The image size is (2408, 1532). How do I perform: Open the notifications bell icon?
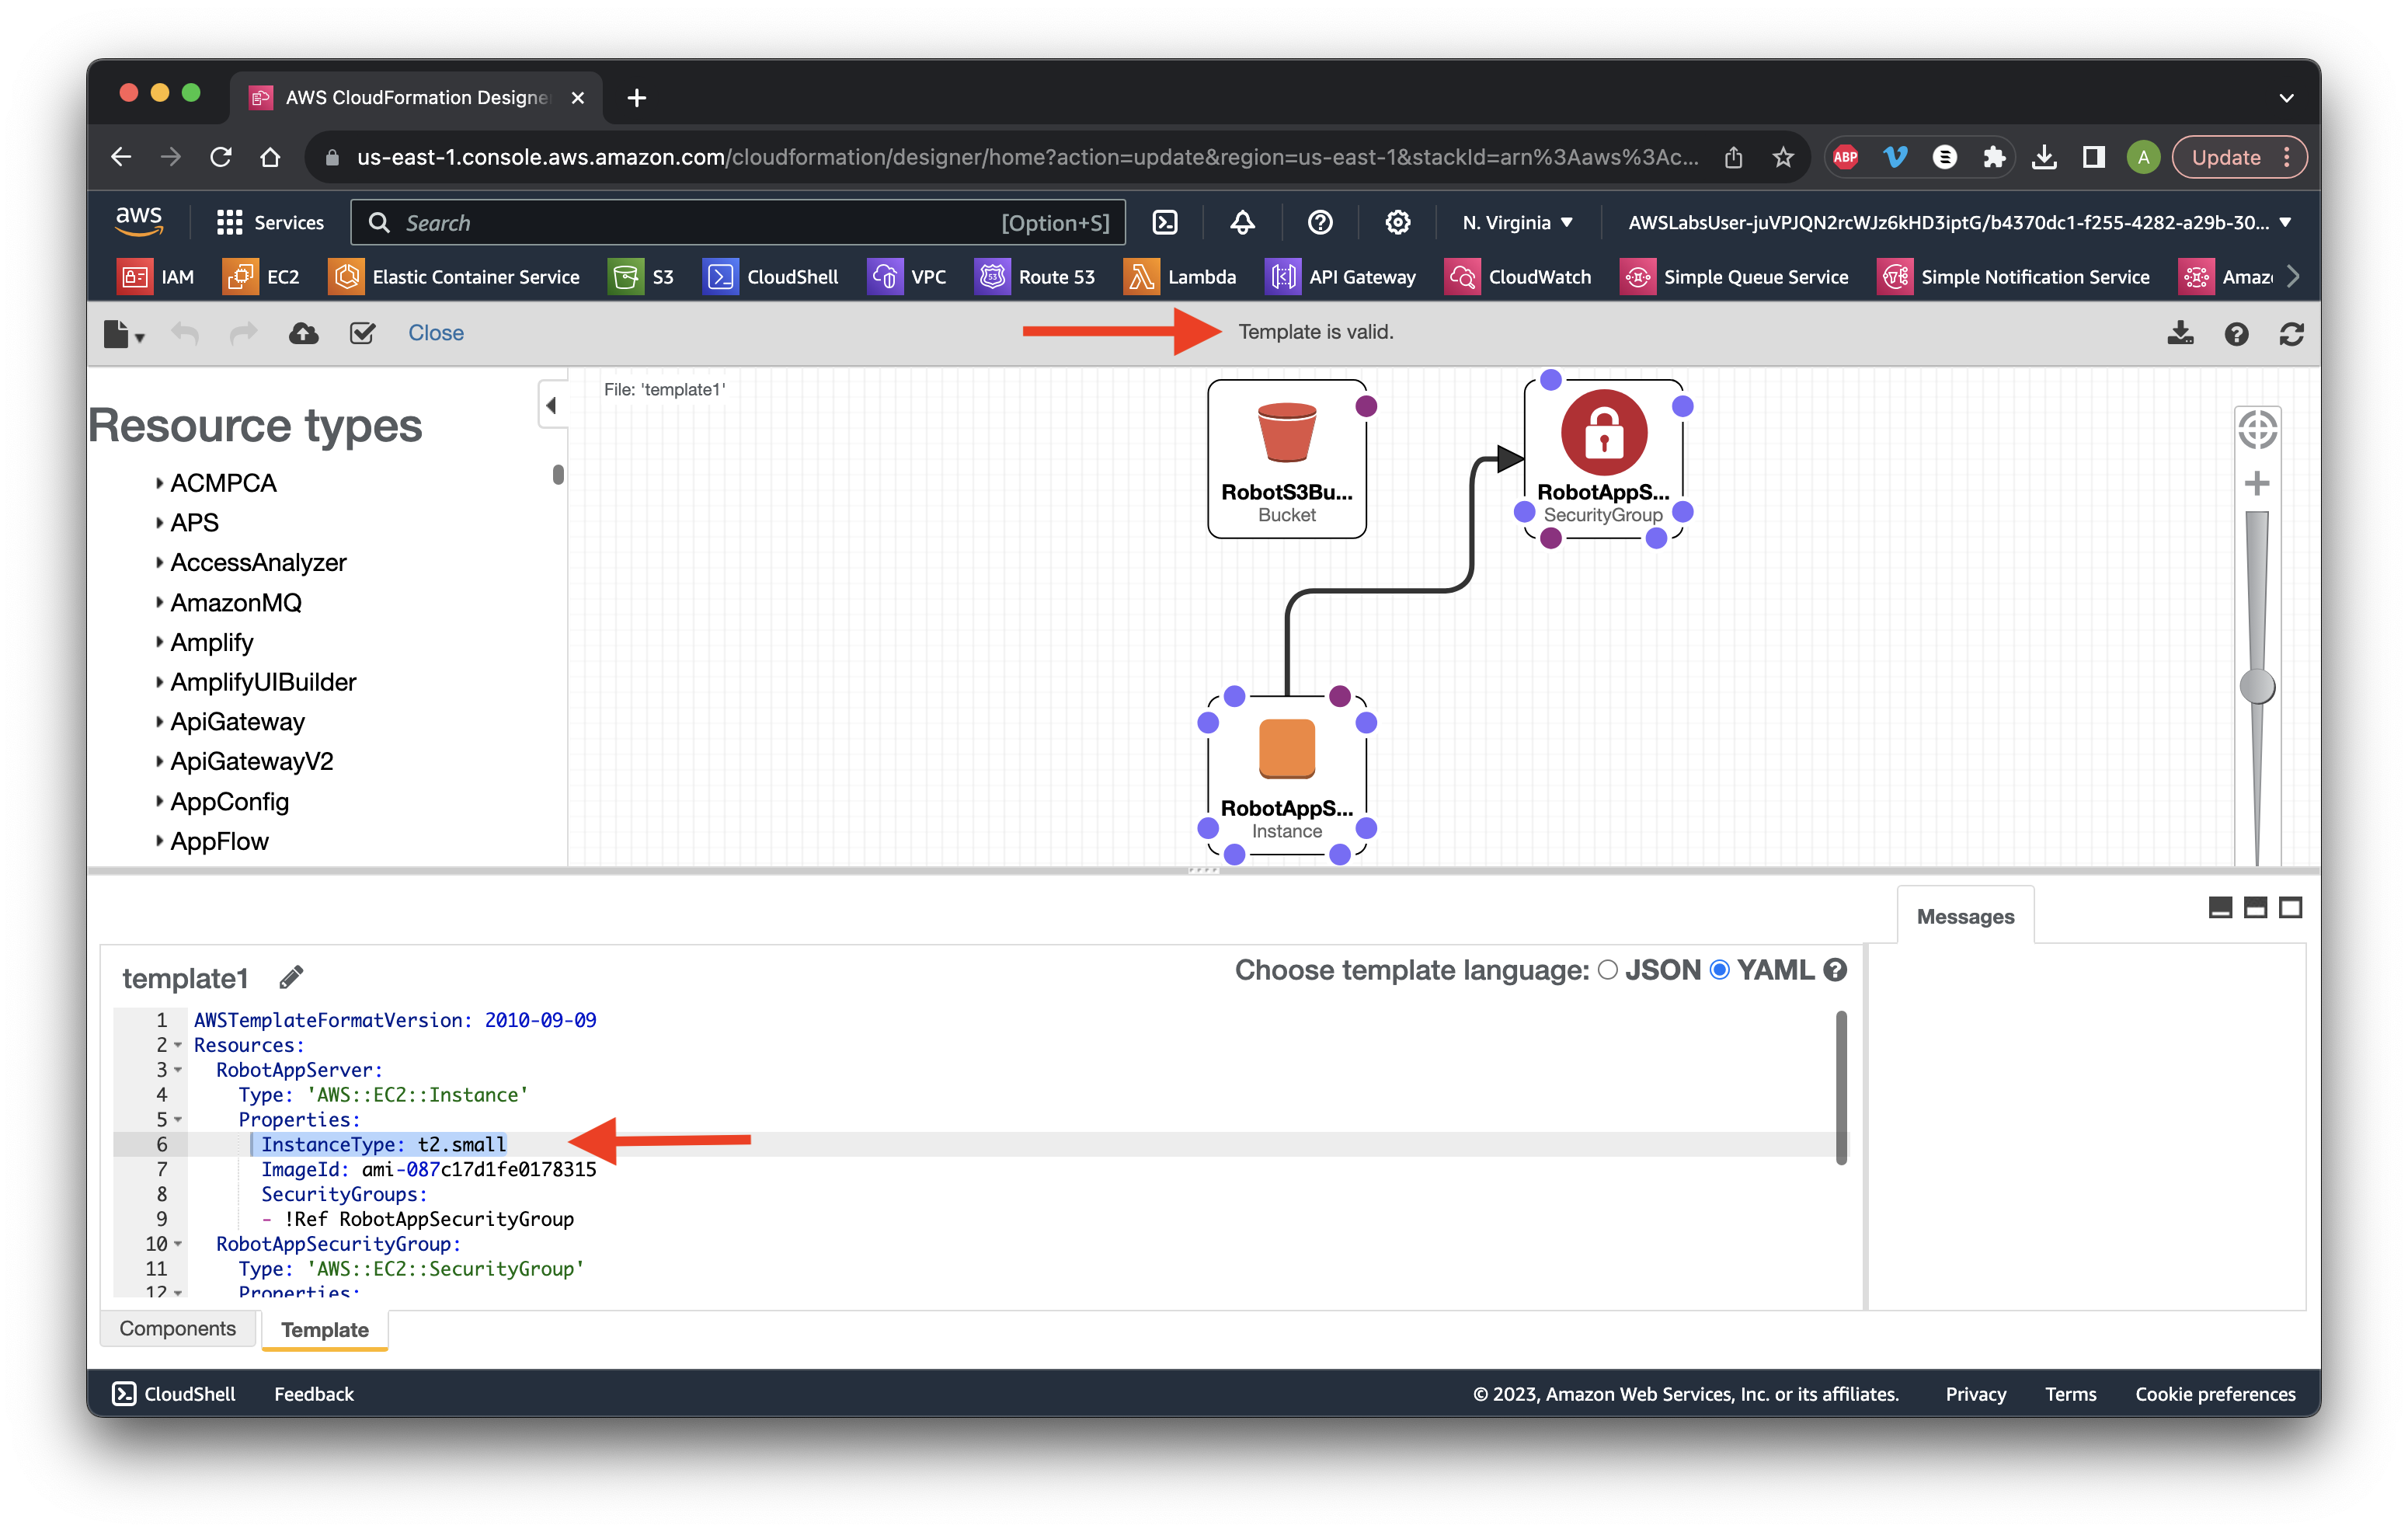tap(1242, 222)
